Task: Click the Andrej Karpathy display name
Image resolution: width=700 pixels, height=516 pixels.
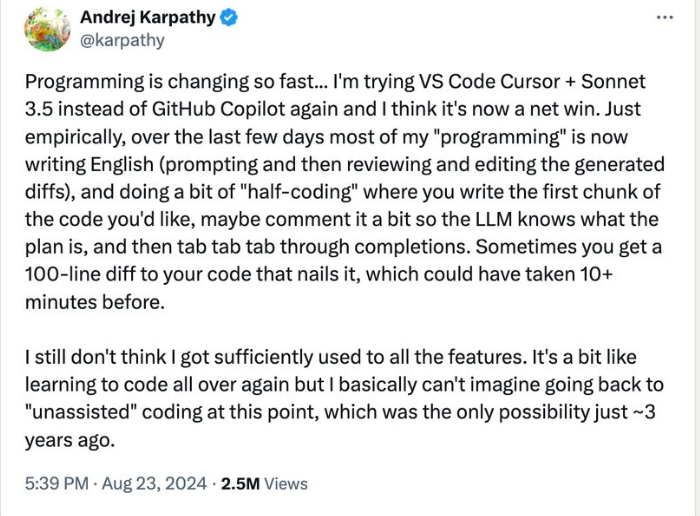Action: coord(148,17)
